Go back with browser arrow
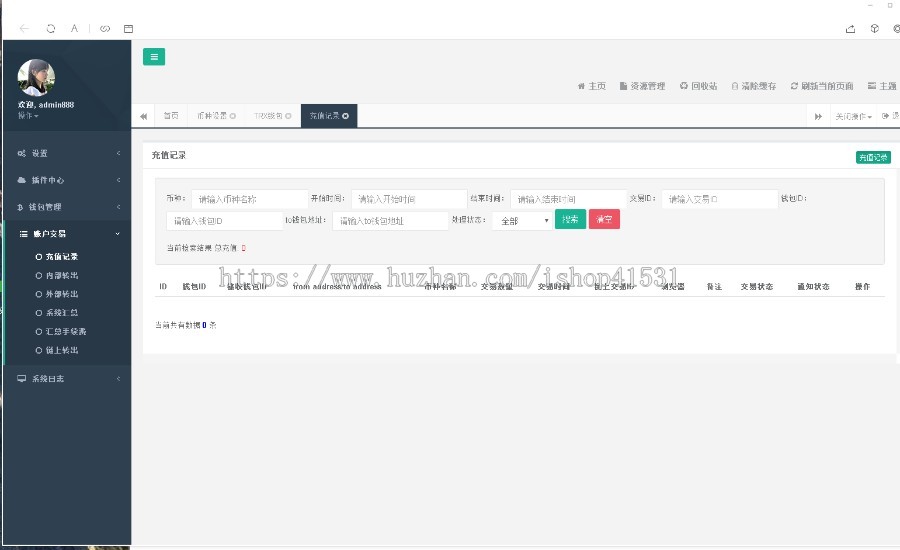The image size is (900, 550). tap(24, 28)
